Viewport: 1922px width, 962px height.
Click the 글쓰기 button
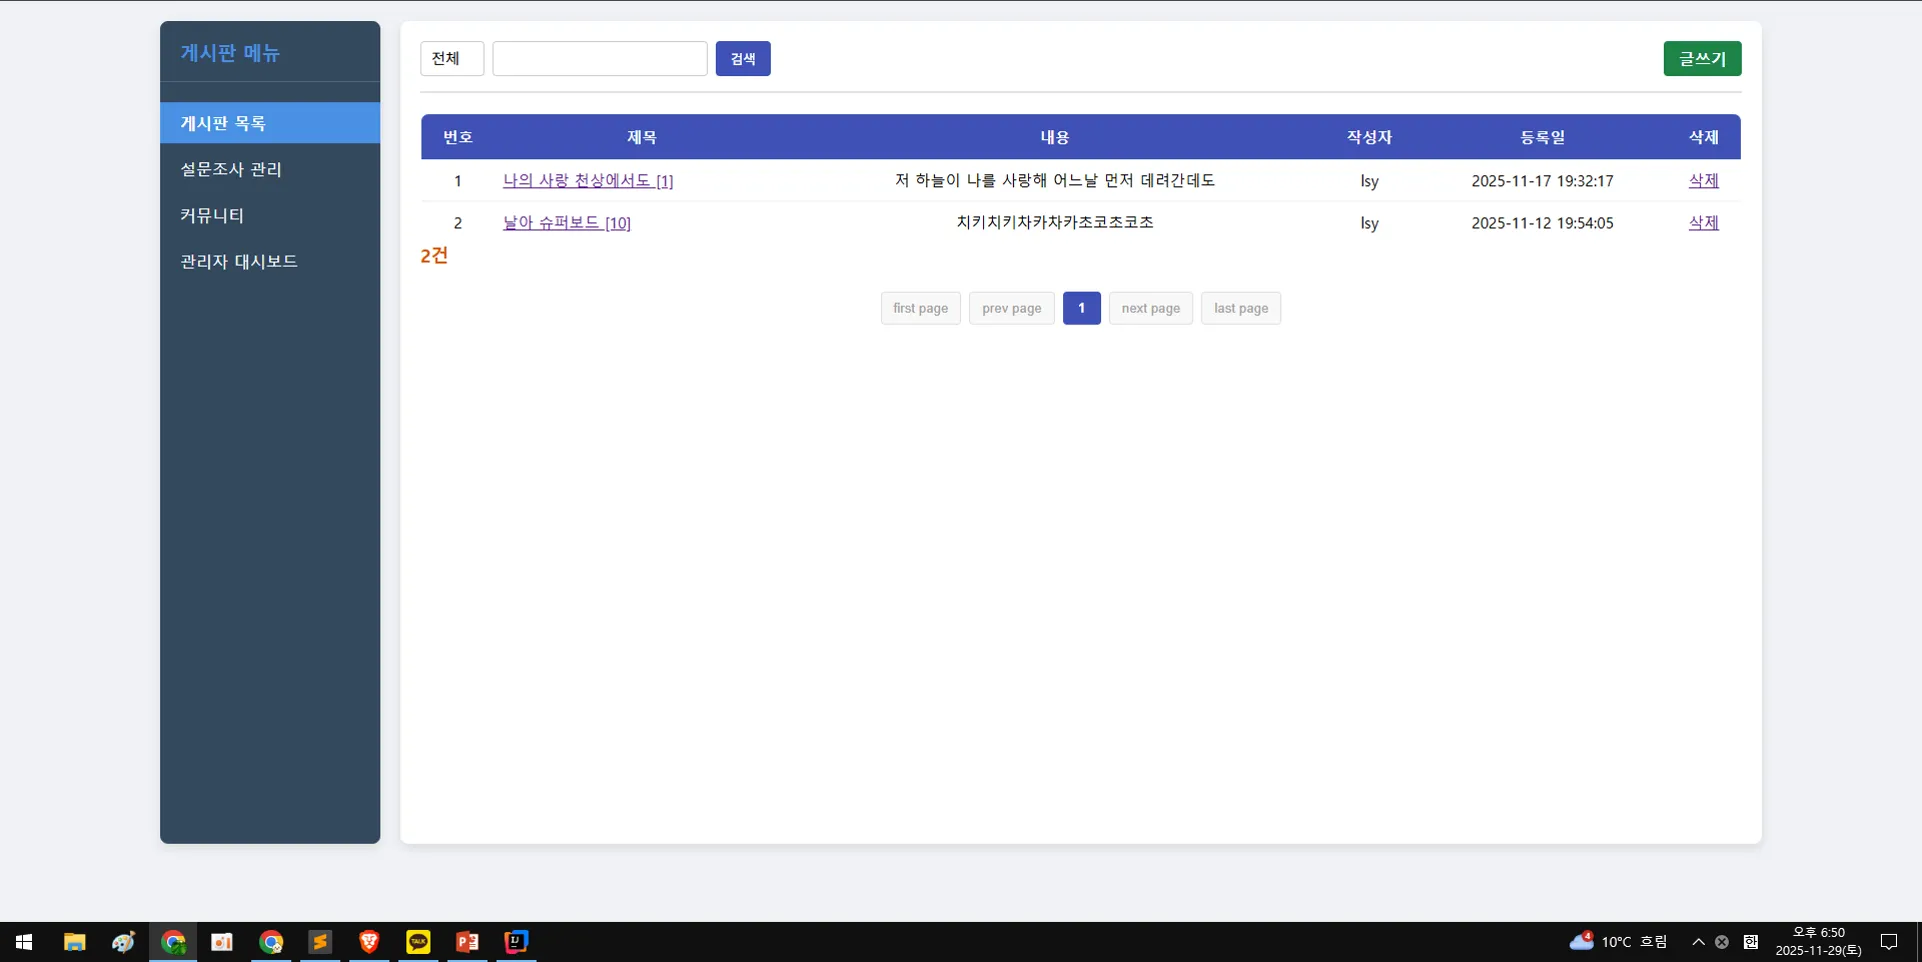pyautogui.click(x=1701, y=58)
